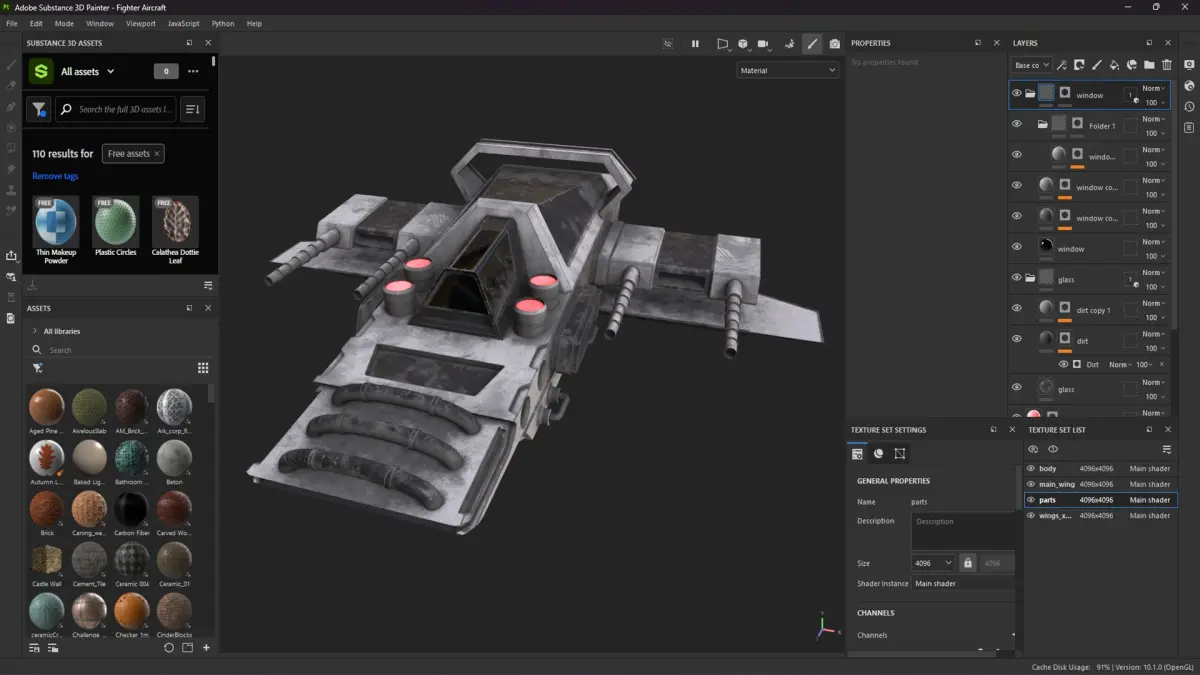1200x675 pixels.
Task: Click the downloads counter button showing 0
Action: point(166,71)
